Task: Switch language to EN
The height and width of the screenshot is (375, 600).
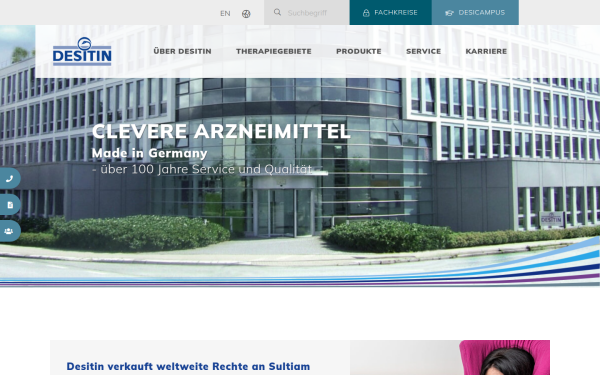Action: tap(225, 13)
